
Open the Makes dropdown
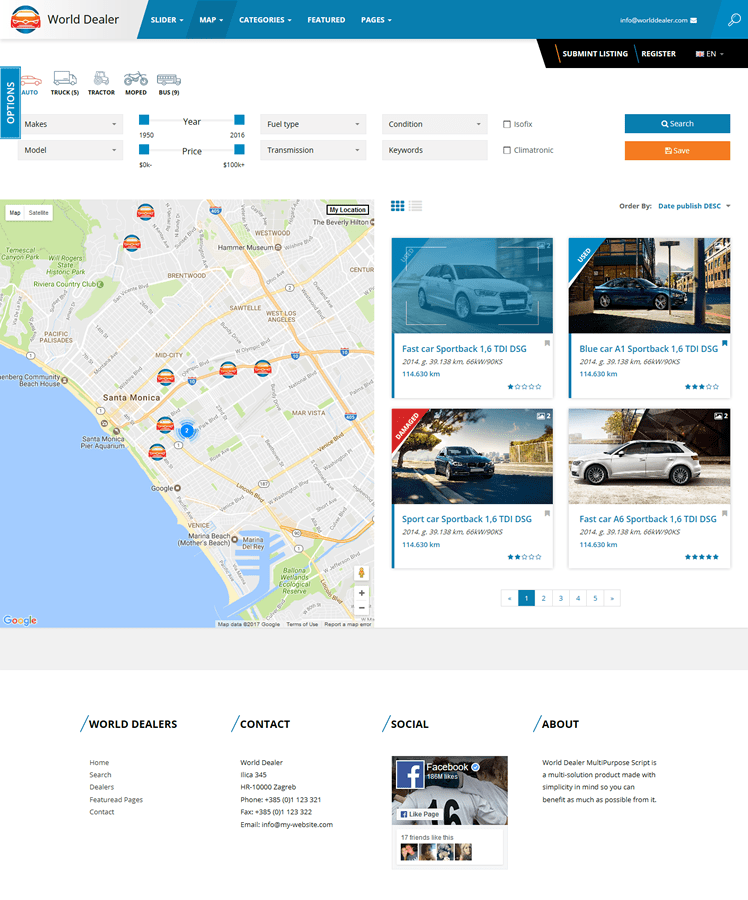71,124
